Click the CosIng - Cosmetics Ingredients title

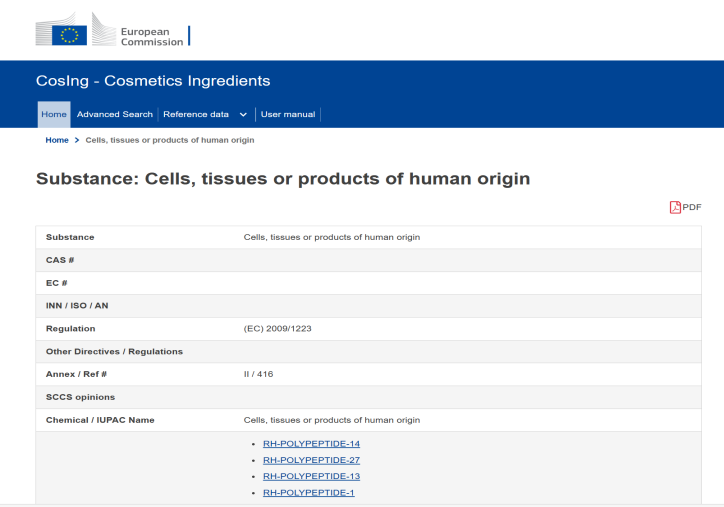[x=153, y=81]
